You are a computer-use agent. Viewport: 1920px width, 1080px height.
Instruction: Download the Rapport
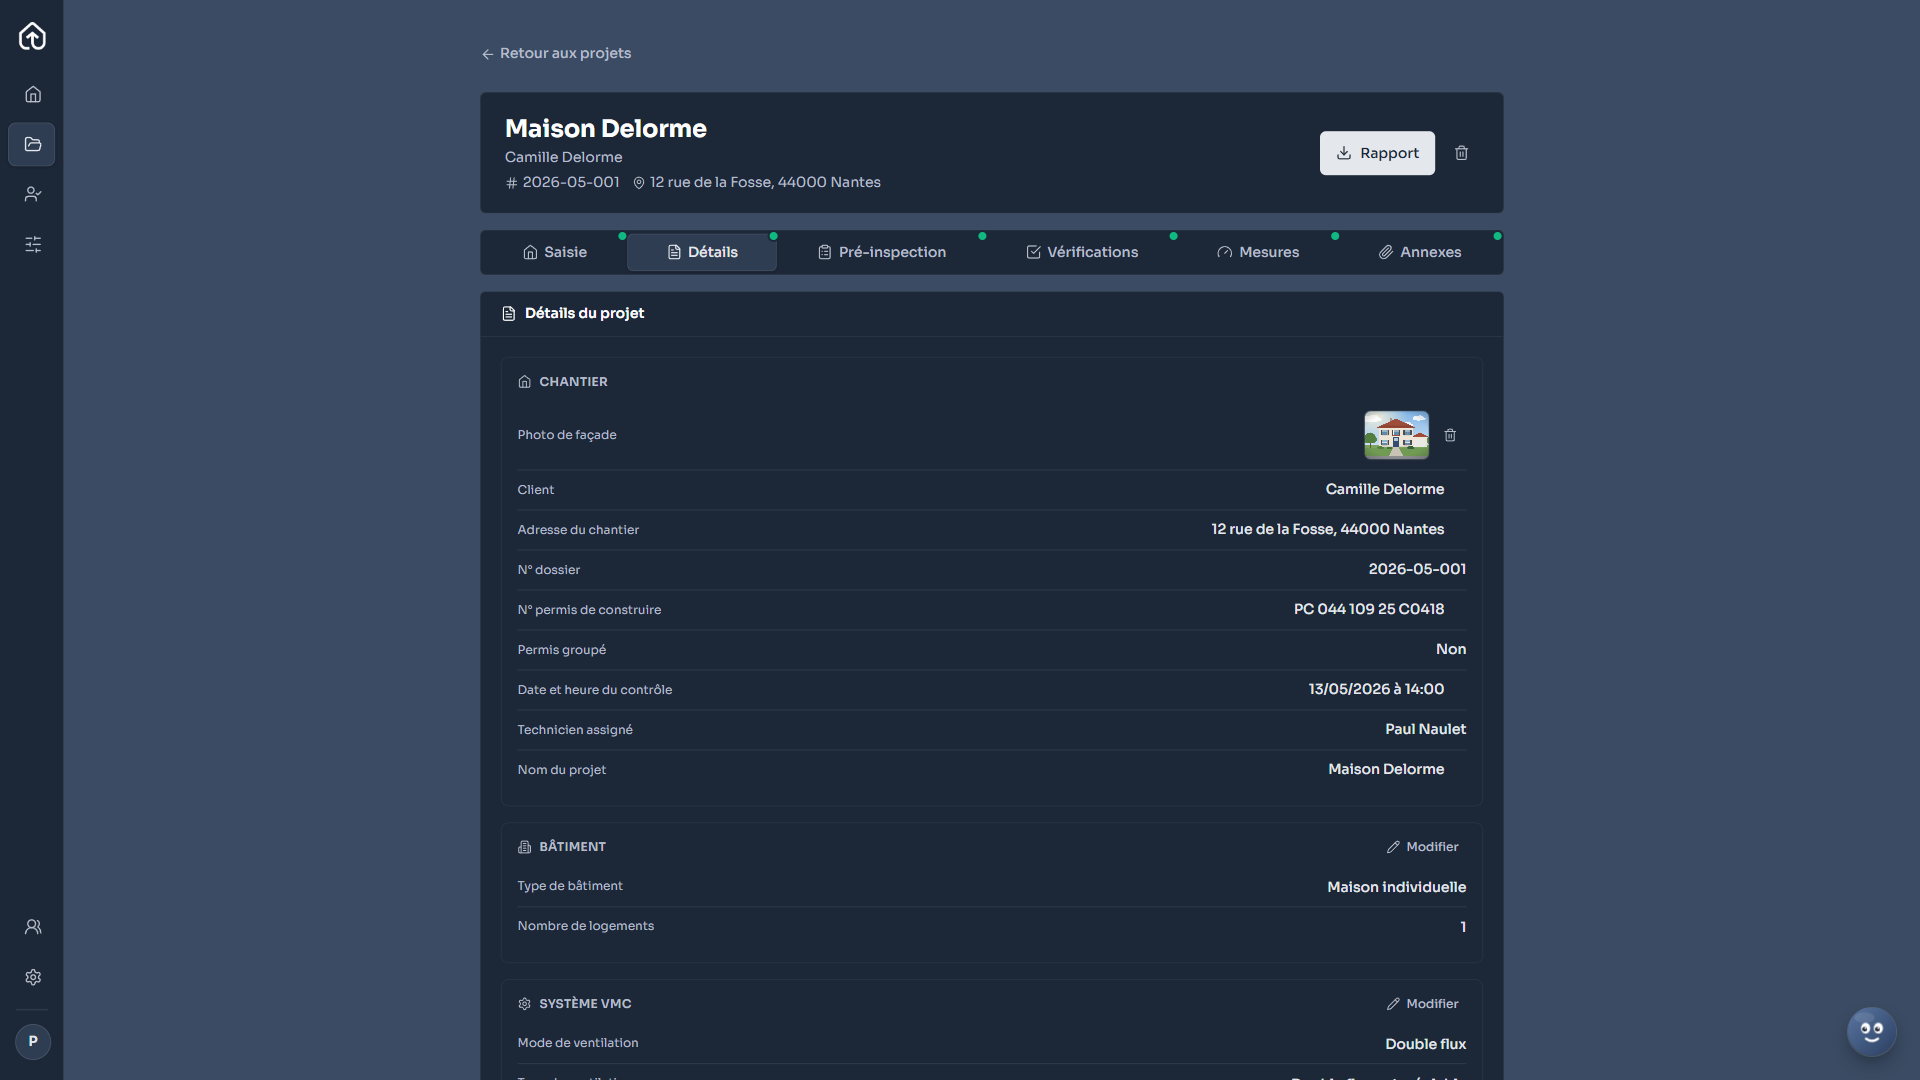point(1377,153)
